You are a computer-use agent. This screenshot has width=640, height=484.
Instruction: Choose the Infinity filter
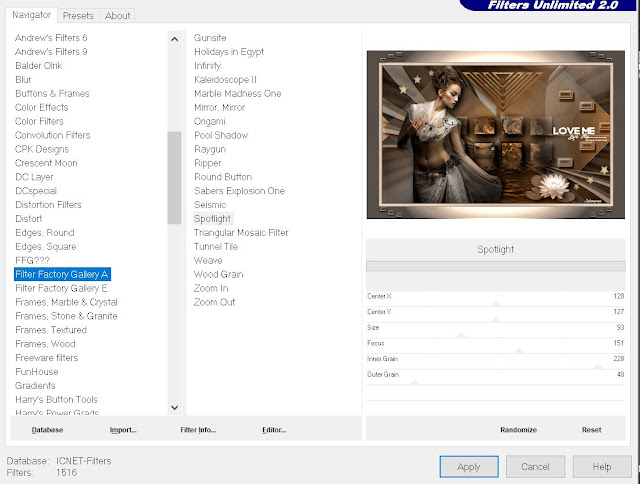[x=207, y=65]
